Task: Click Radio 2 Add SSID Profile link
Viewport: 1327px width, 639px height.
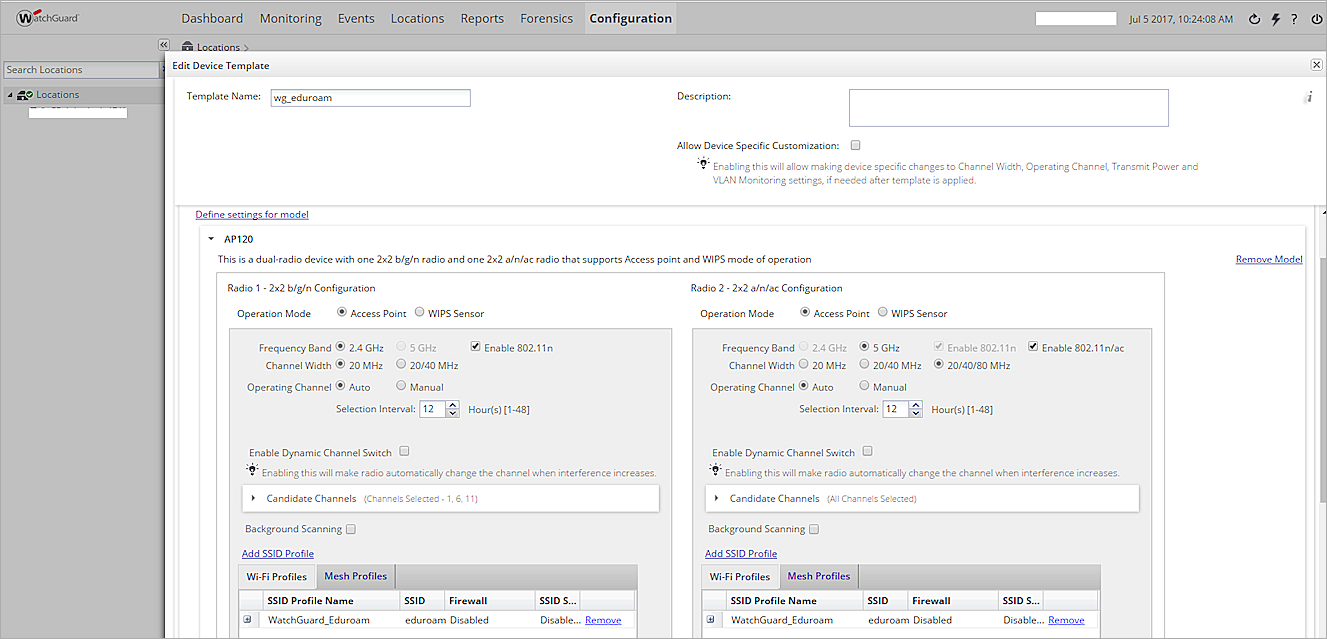Action: [x=740, y=553]
